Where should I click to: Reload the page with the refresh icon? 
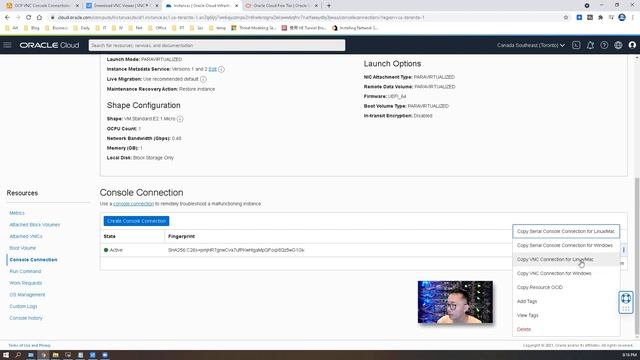click(29, 18)
